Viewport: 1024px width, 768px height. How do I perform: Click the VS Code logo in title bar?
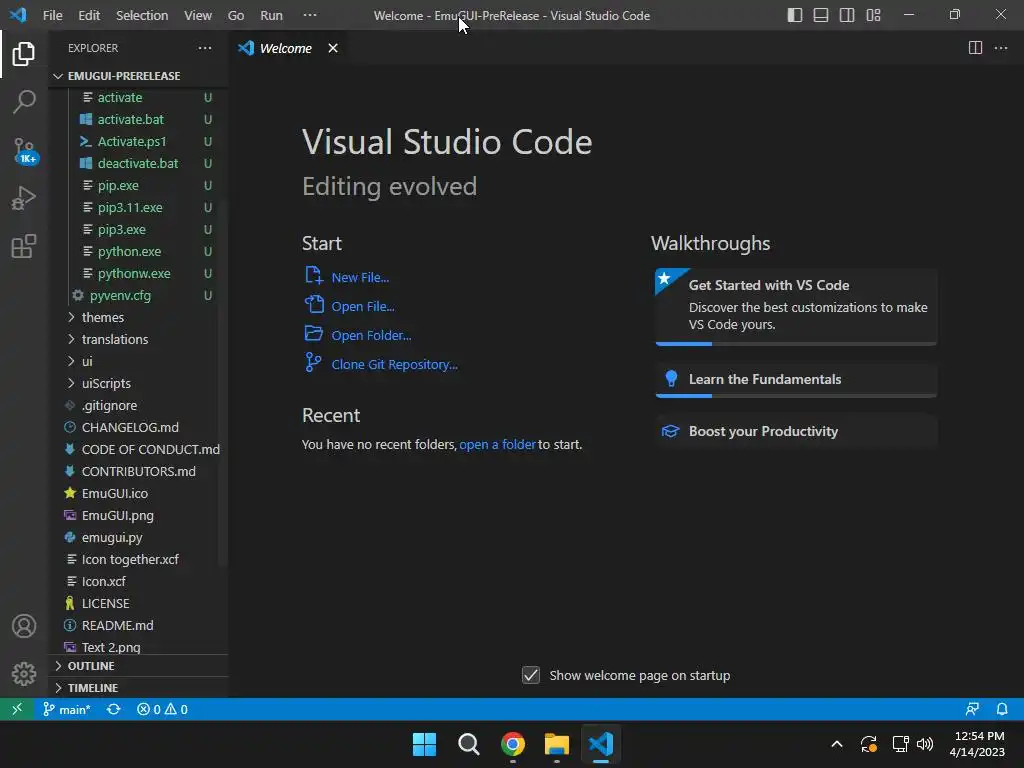point(18,14)
